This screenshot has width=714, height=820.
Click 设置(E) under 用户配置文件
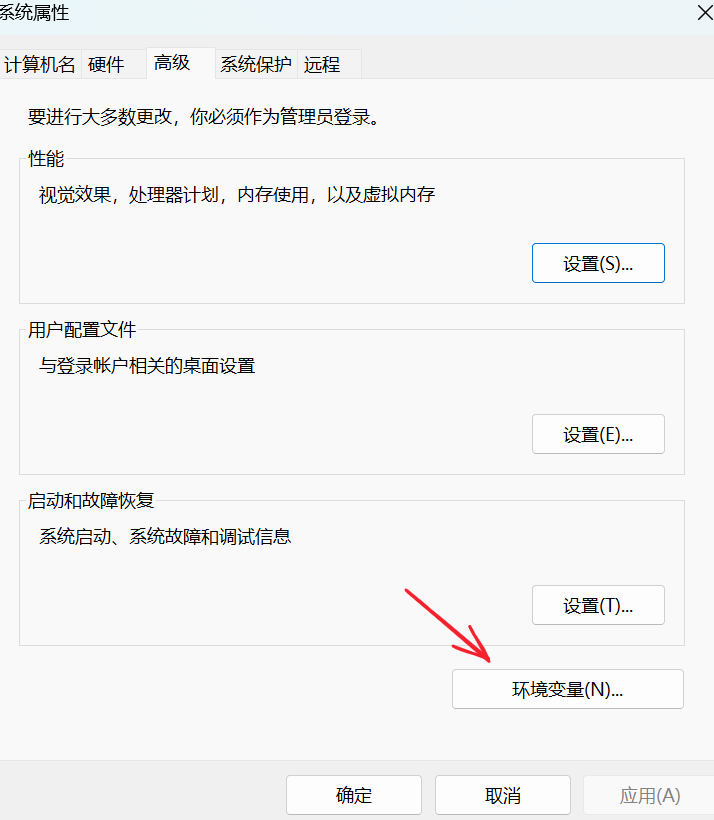pyautogui.click(x=598, y=435)
